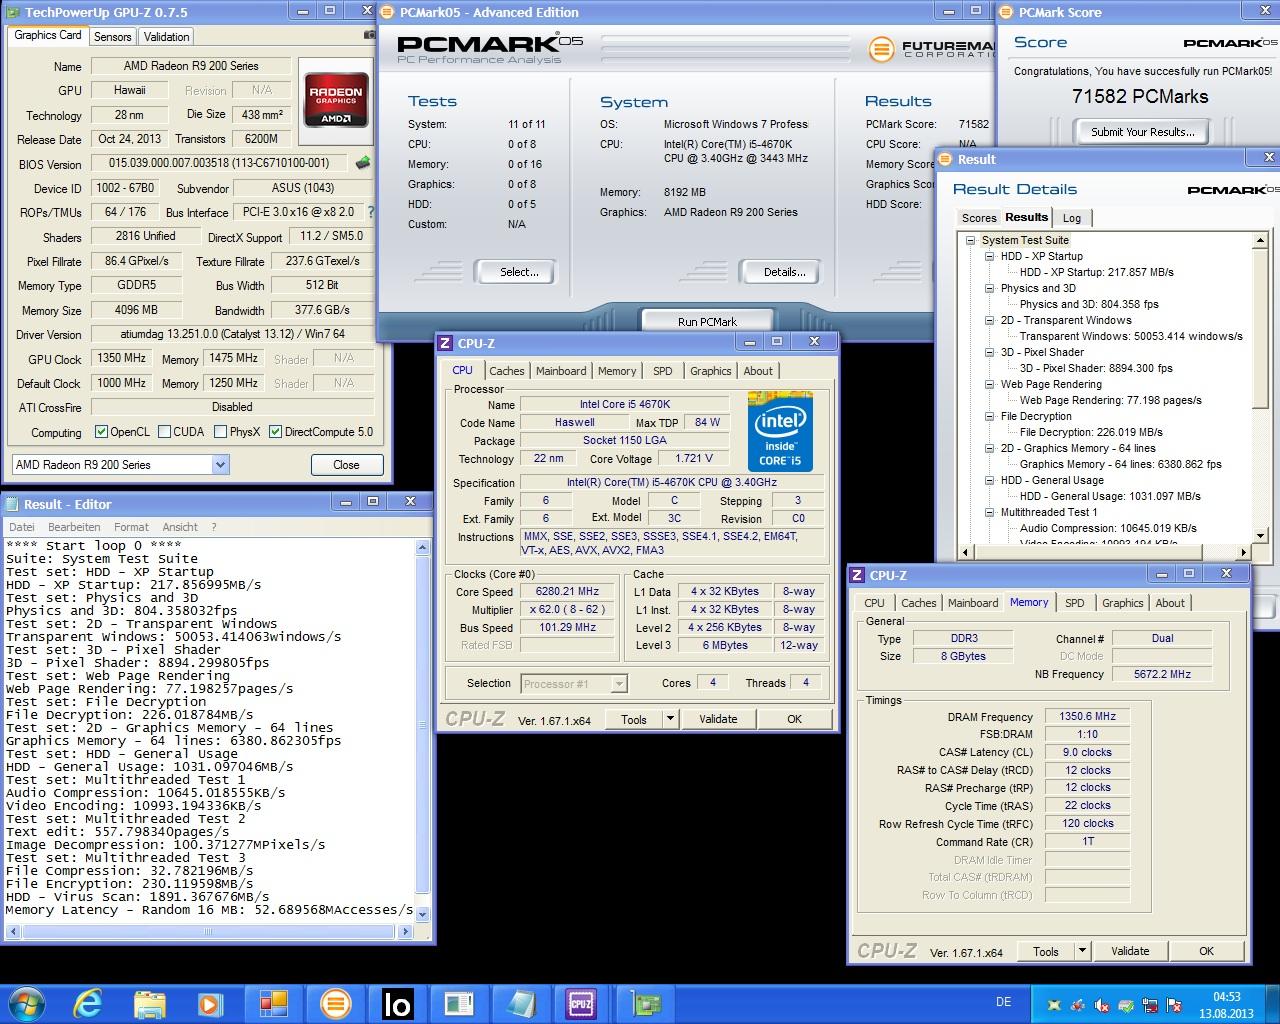The height and width of the screenshot is (1024, 1280).
Task: Click the Core Speed 6280.21 MHz field
Action: [x=567, y=592]
